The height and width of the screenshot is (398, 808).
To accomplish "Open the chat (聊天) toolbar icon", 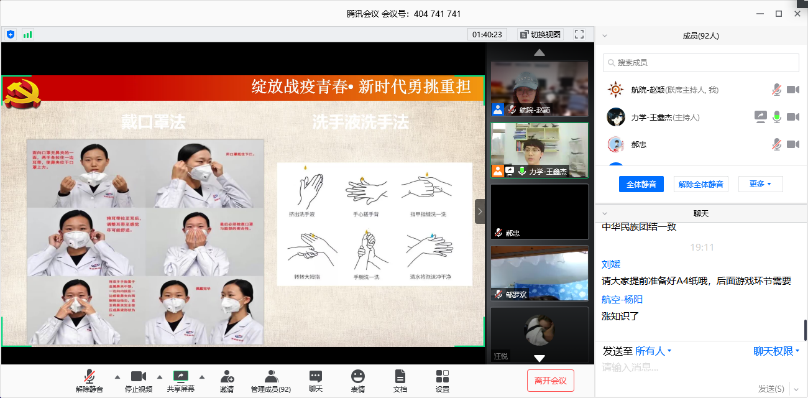I will (315, 381).
